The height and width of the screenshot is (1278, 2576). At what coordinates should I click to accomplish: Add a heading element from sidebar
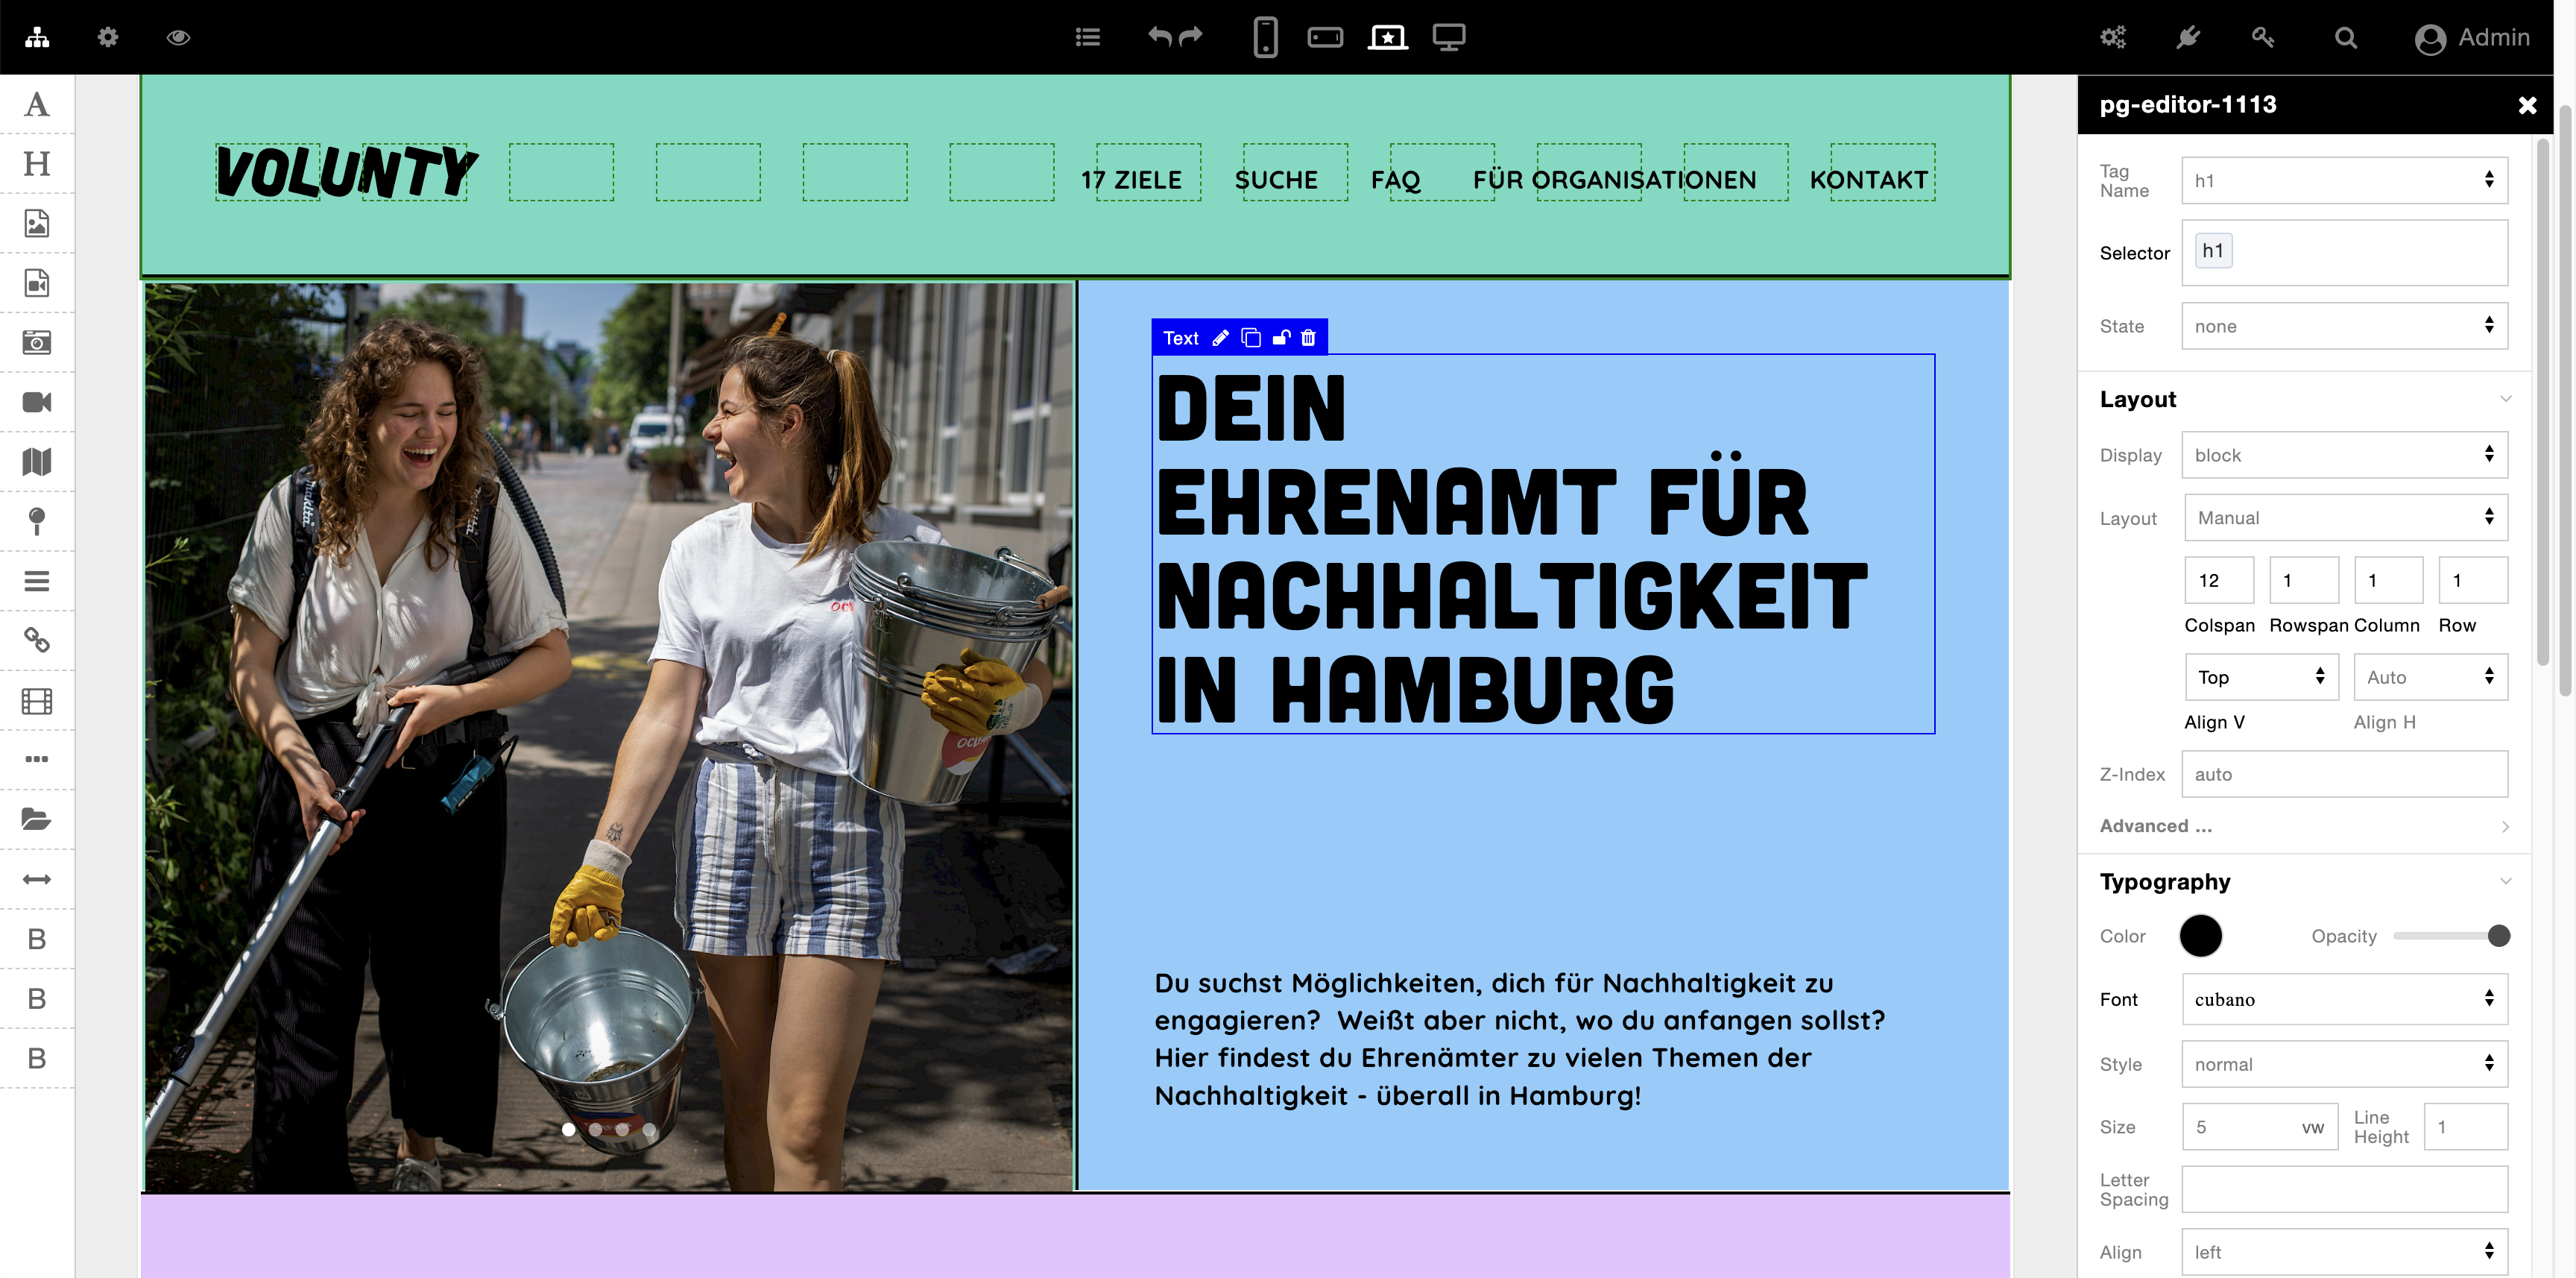click(37, 164)
